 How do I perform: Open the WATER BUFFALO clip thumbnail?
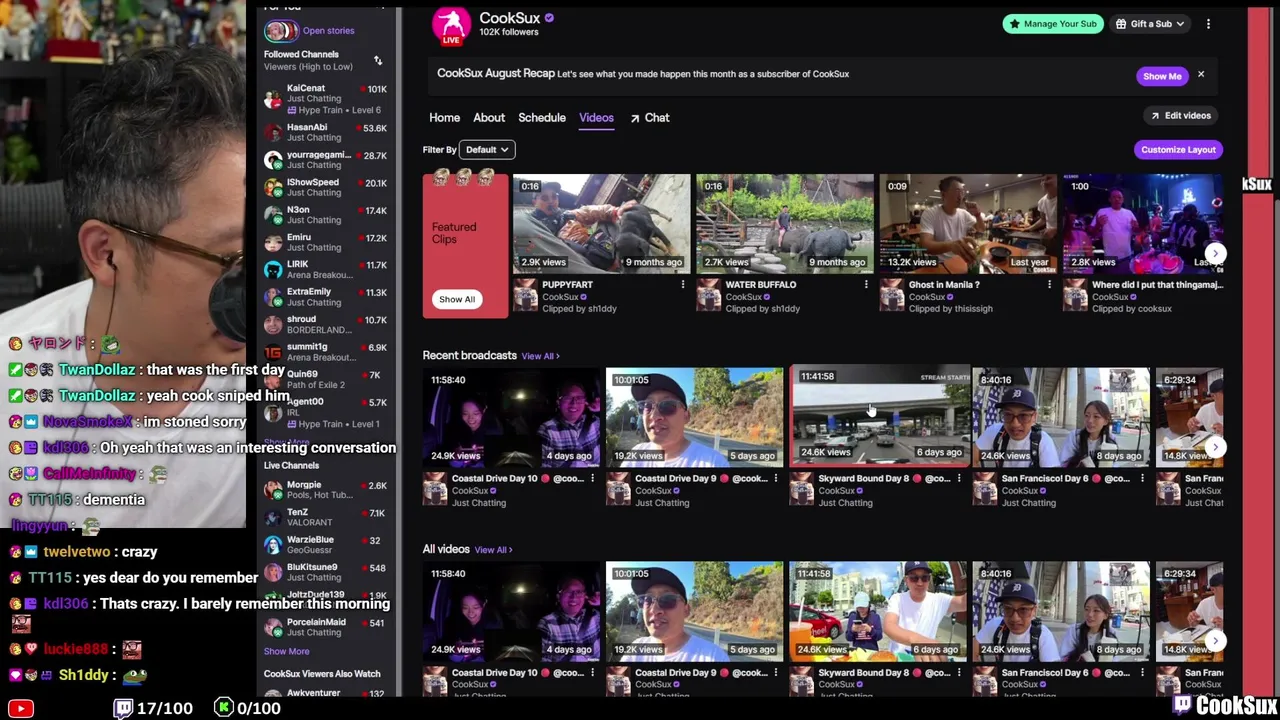pos(785,224)
